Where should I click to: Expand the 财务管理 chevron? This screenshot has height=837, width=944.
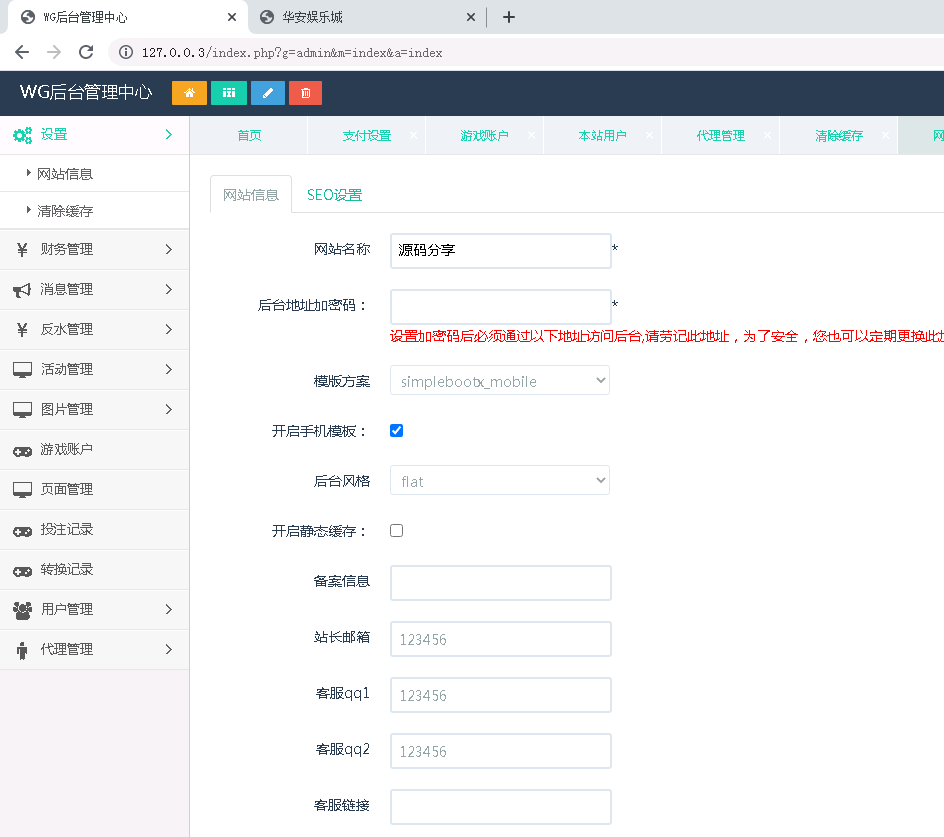tap(169, 249)
